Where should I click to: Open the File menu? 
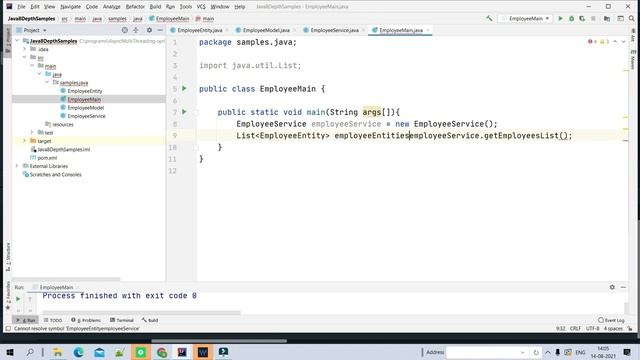coord(21,7)
